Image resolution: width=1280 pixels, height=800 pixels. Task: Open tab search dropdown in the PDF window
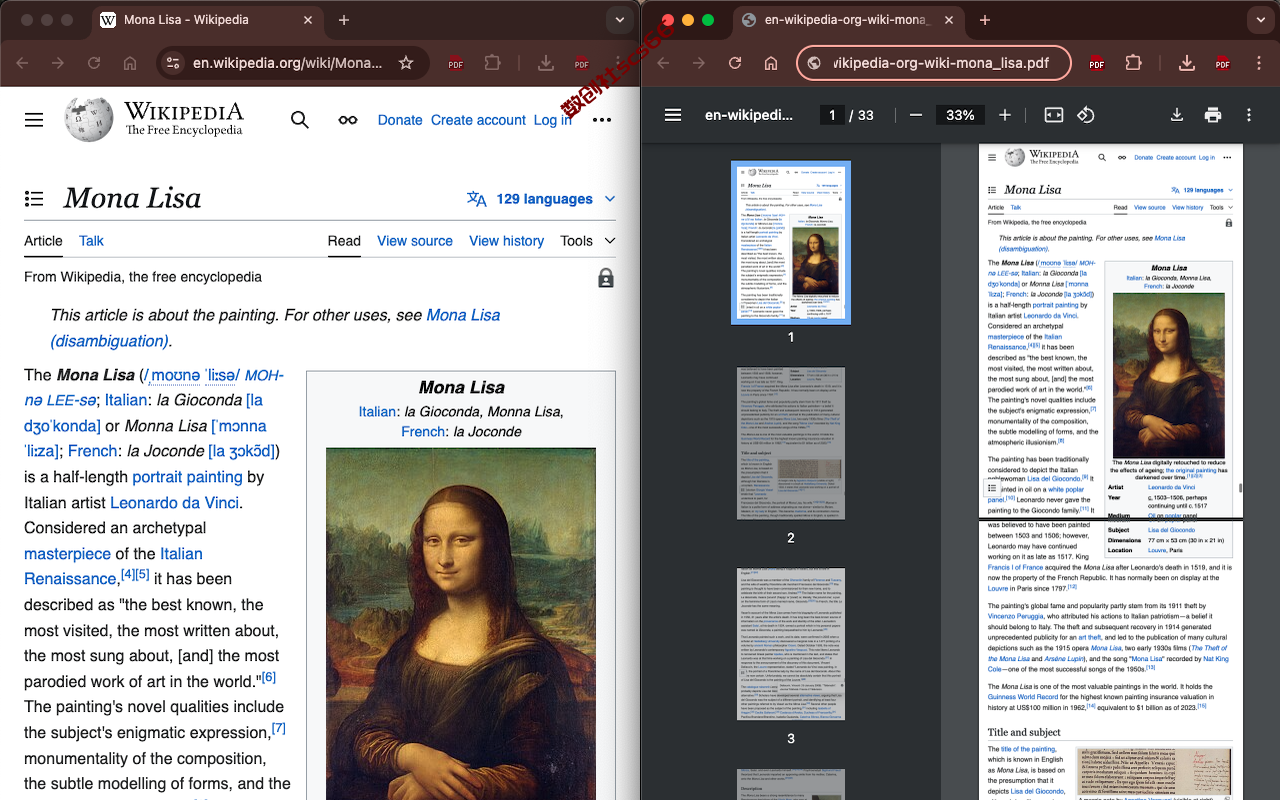(1261, 20)
